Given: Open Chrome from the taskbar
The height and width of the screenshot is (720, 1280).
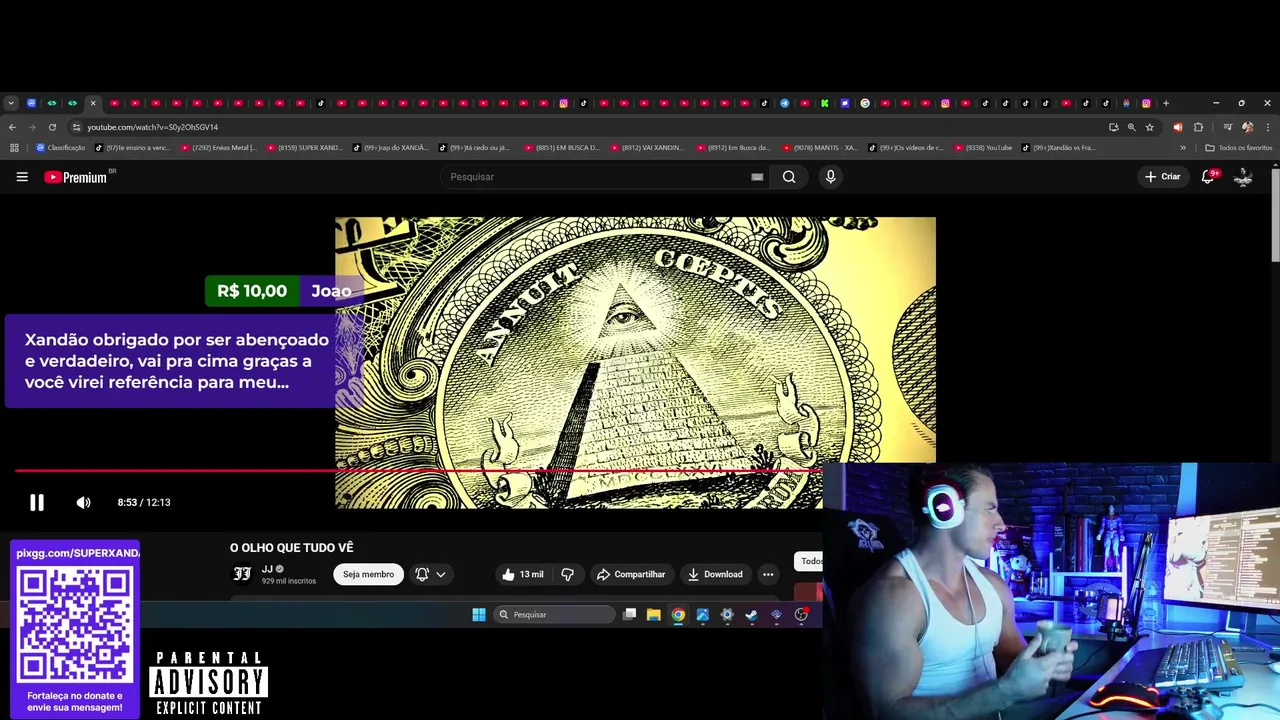Looking at the screenshot, I should pos(678,615).
